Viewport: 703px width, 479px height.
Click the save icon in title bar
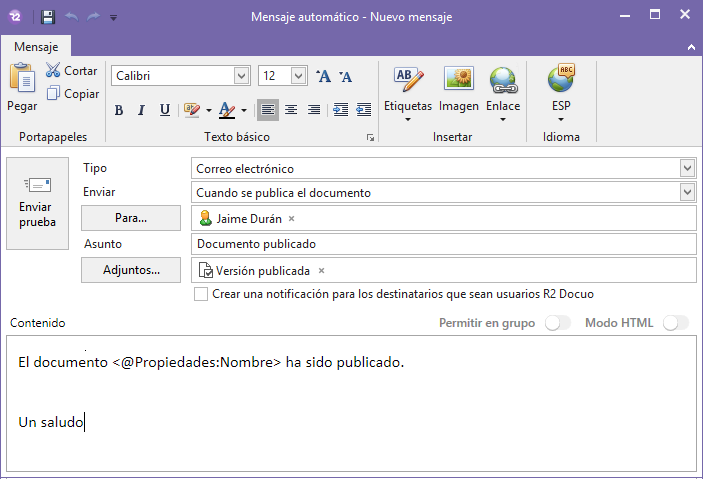tap(48, 17)
